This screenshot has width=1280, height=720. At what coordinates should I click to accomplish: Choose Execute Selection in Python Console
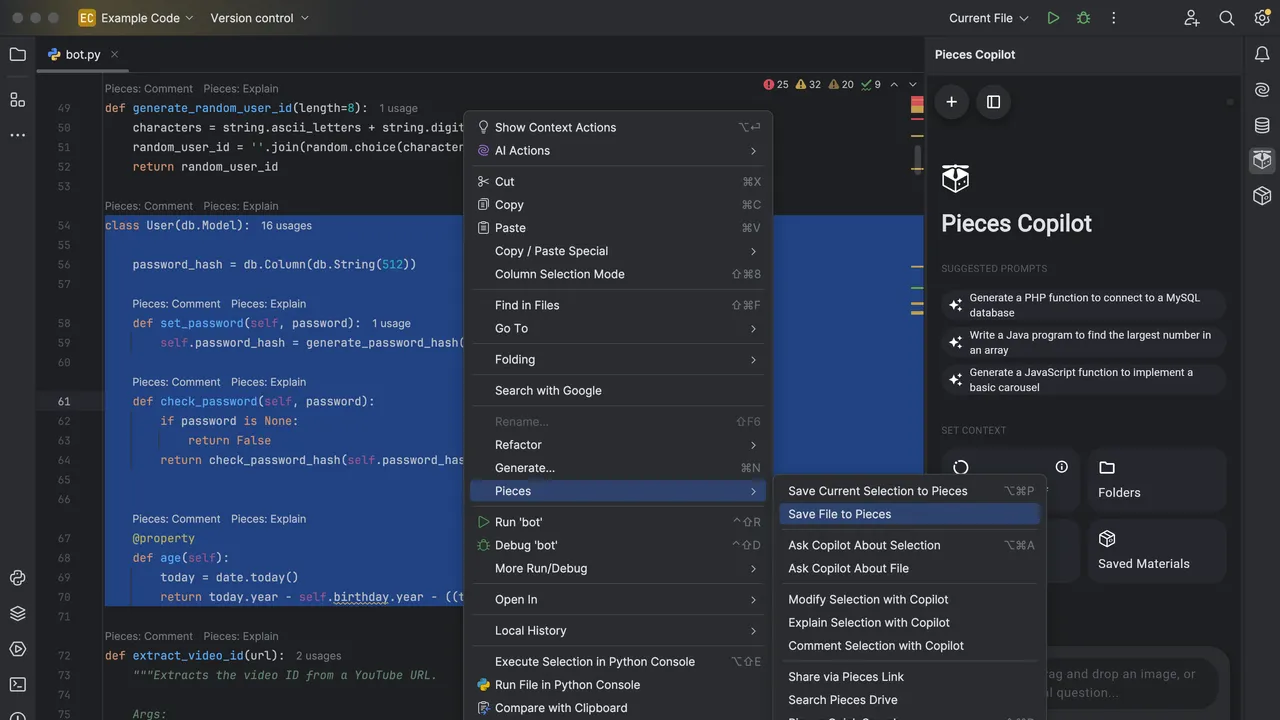point(619,661)
